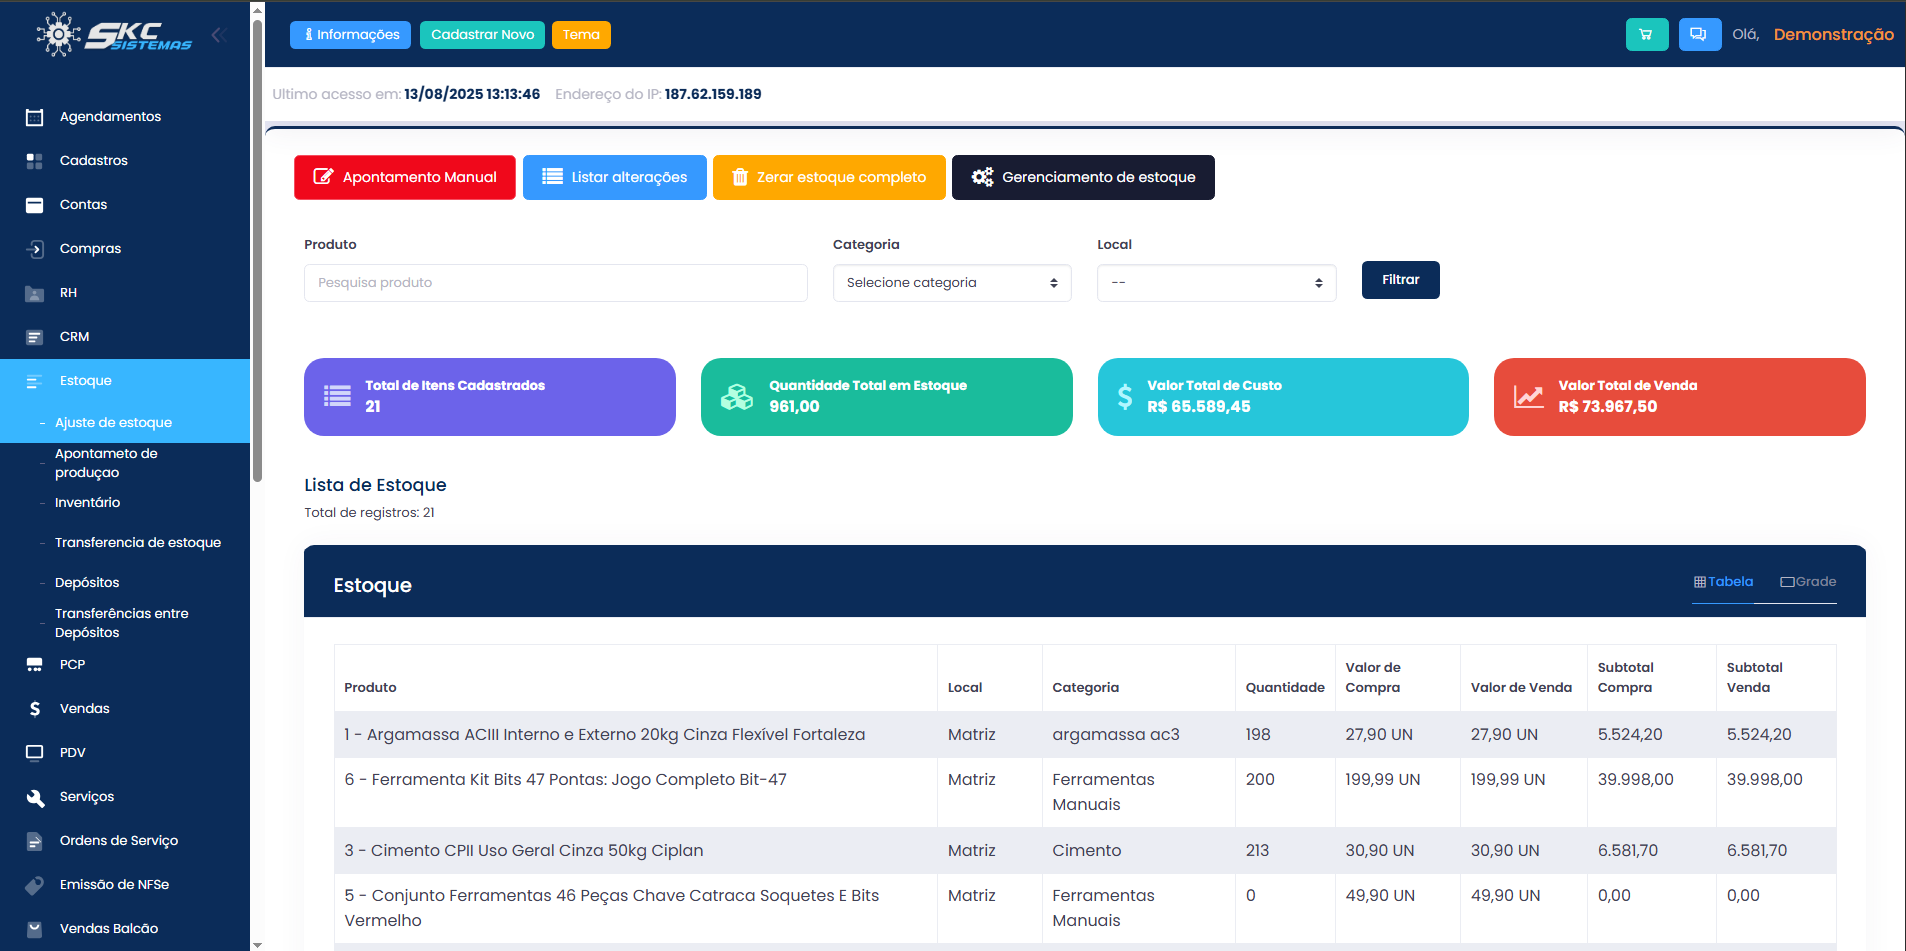Click the Vendas dollar sign icon
Screen dimensions: 1906x951
coord(34,709)
